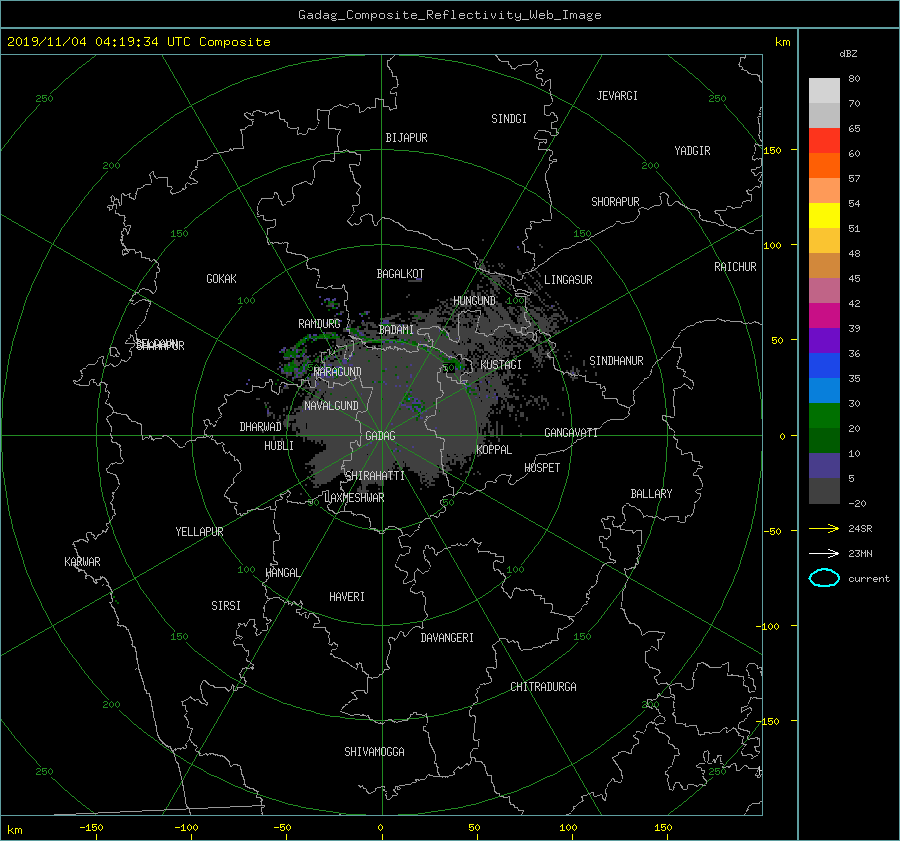
Task: Click the DAVANGERI city label
Action: 447,638
